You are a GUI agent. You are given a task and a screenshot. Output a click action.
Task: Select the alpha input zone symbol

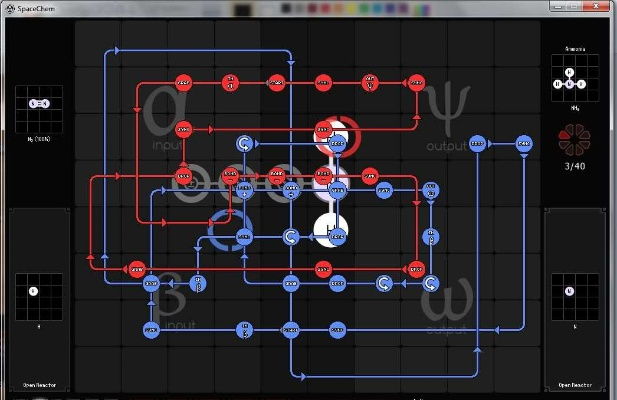click(x=160, y=106)
